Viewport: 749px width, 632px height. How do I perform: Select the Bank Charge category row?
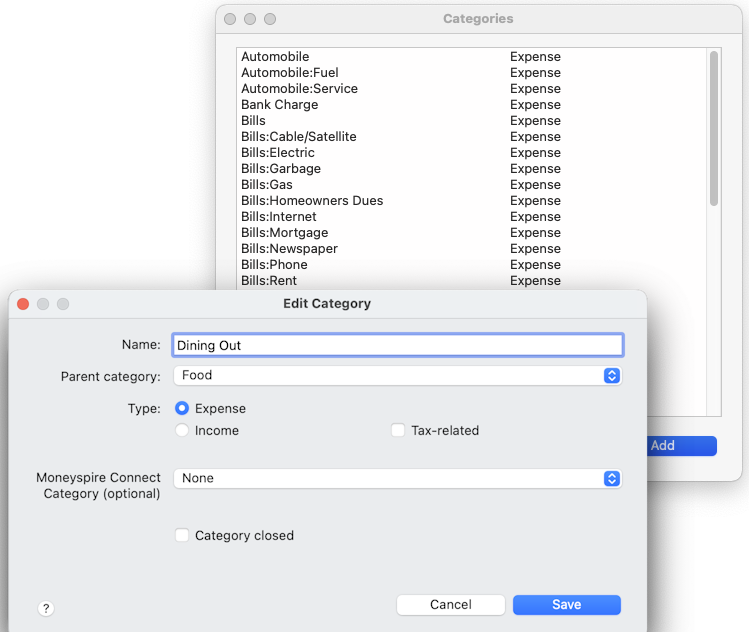click(471, 105)
